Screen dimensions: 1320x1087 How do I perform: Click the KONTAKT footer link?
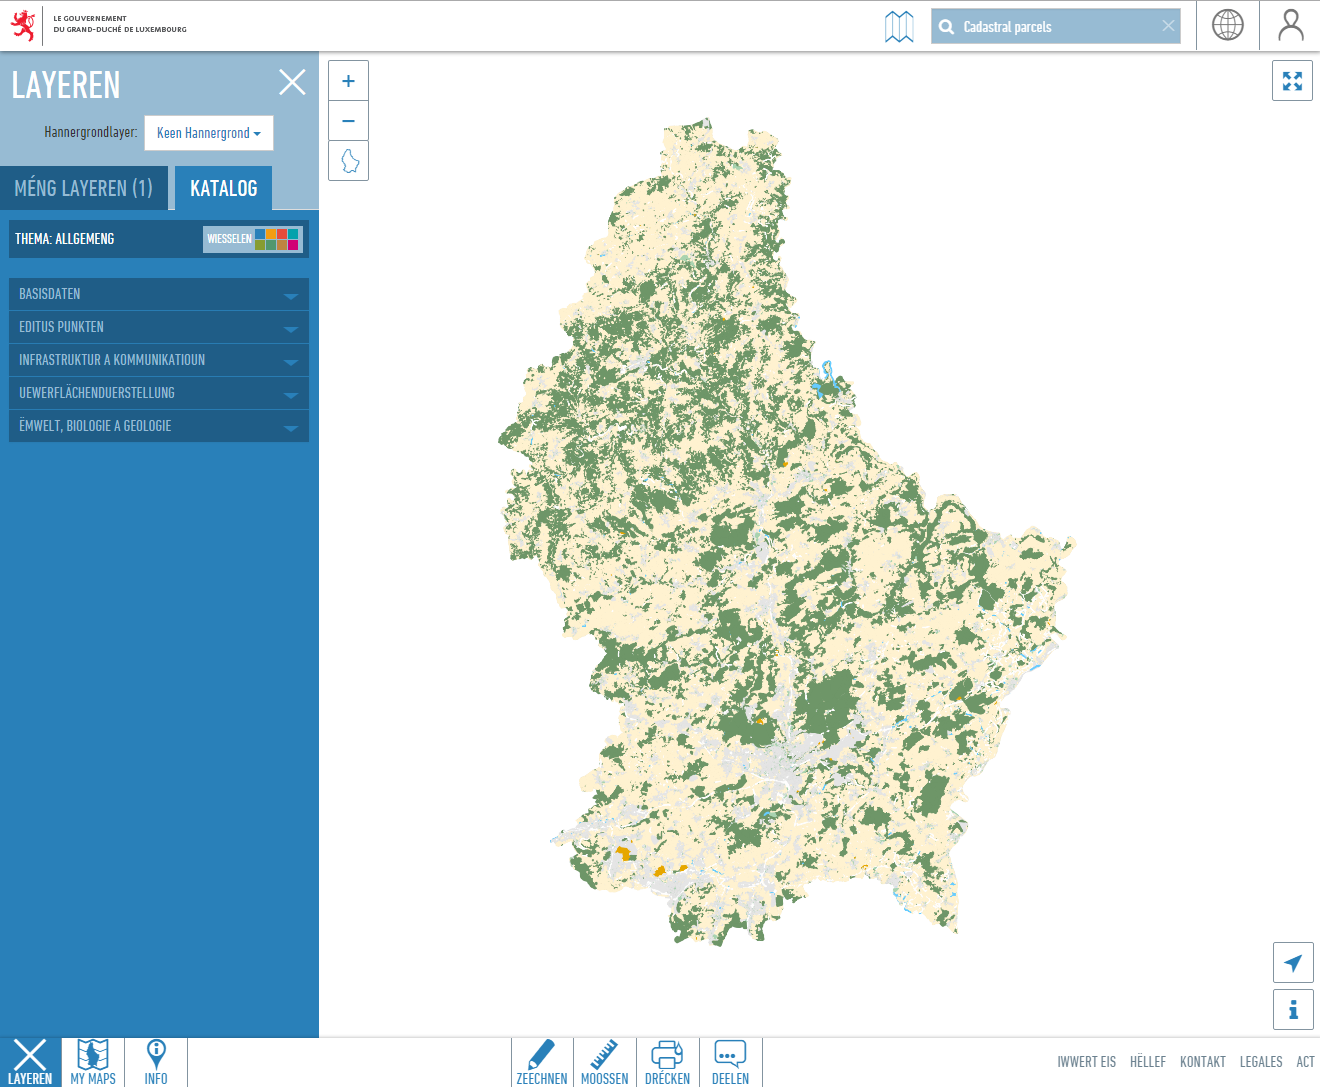1202,1061
